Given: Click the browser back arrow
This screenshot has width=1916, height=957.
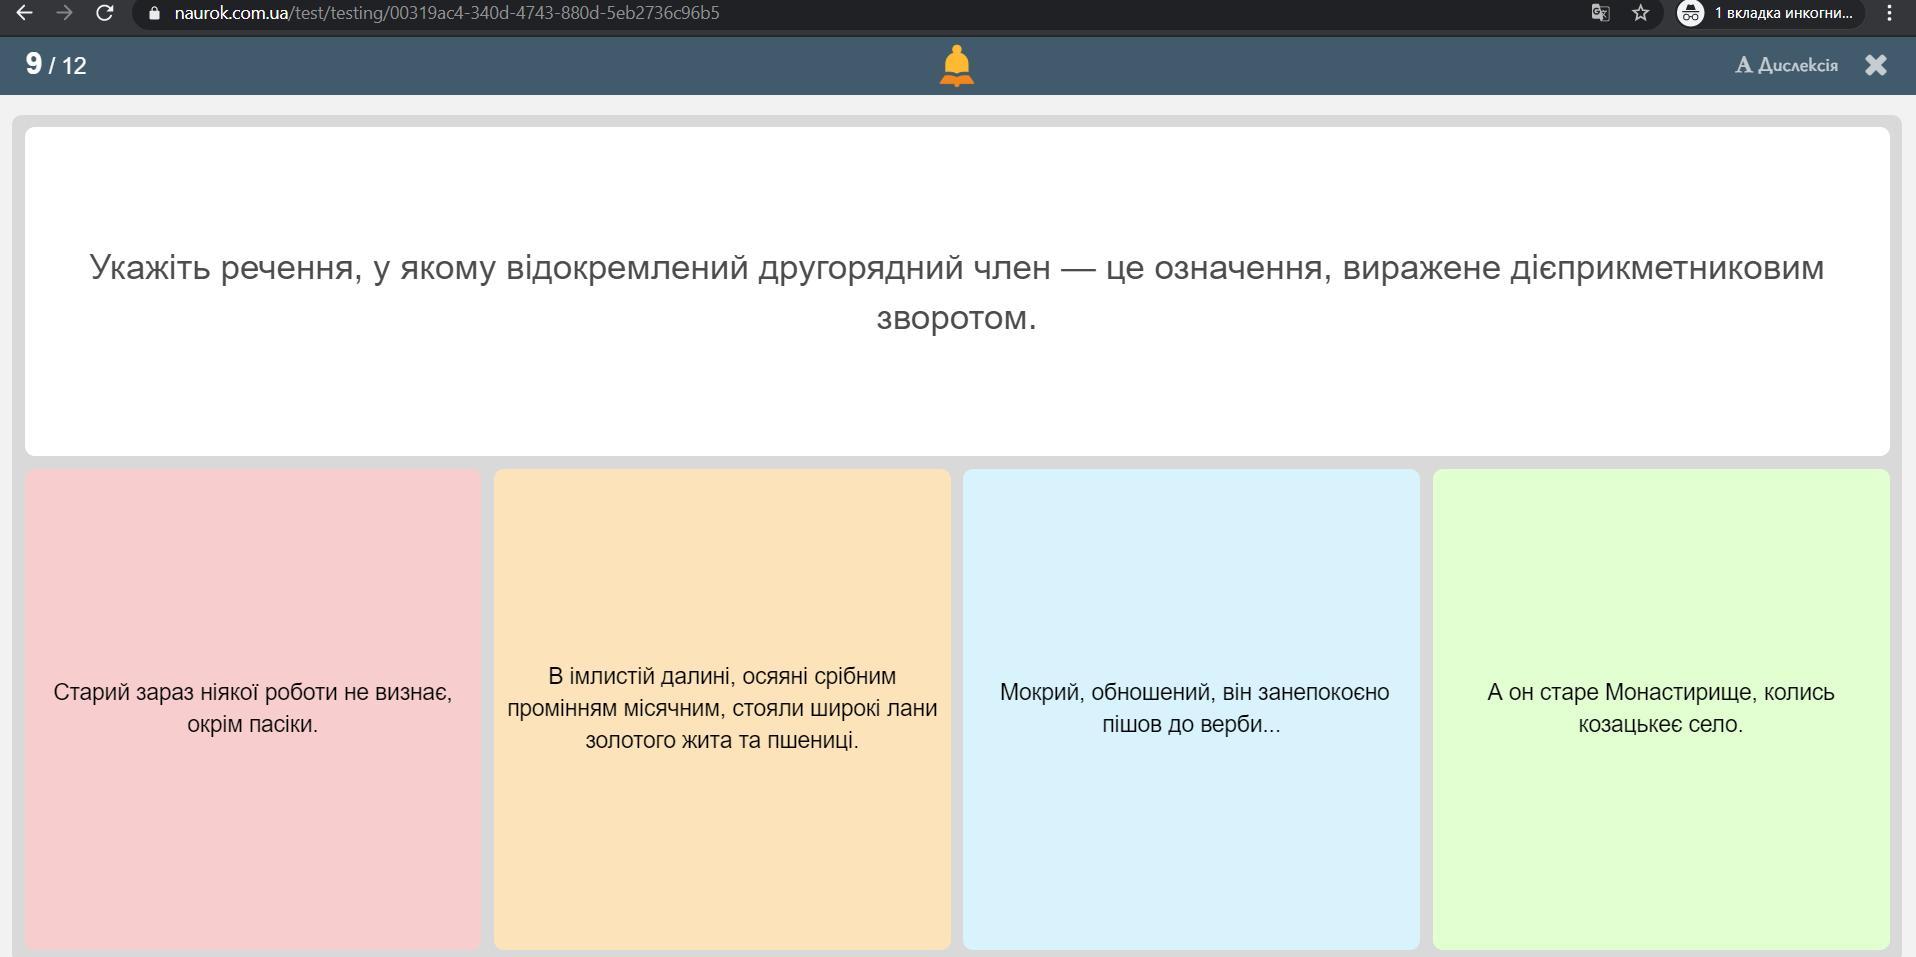Looking at the screenshot, I should tap(25, 13).
